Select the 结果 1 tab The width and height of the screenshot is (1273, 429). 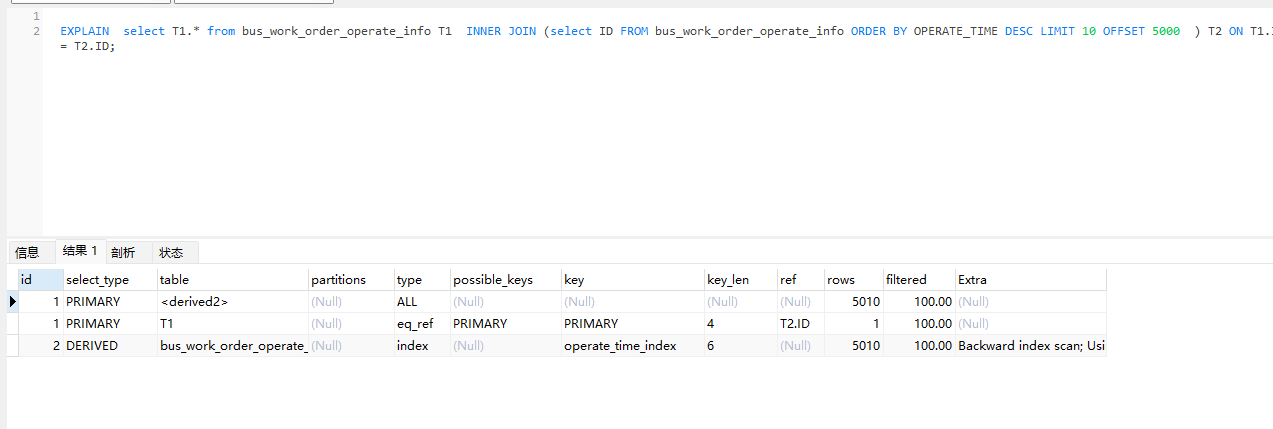pyautogui.click(x=80, y=252)
